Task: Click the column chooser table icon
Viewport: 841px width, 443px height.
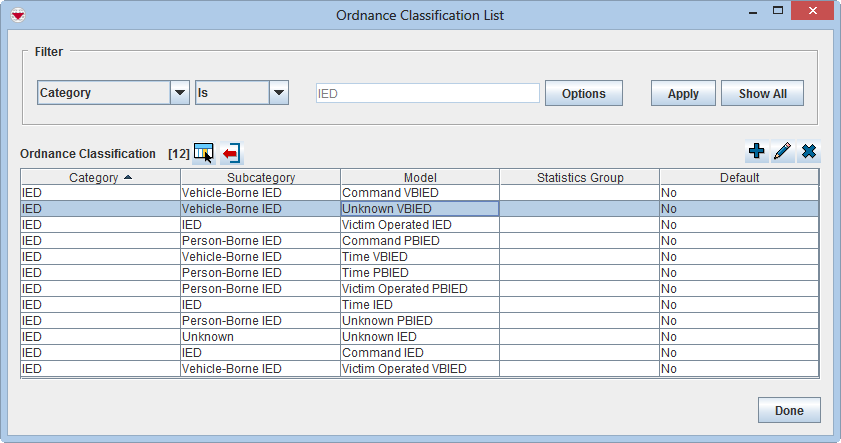Action: [203, 152]
